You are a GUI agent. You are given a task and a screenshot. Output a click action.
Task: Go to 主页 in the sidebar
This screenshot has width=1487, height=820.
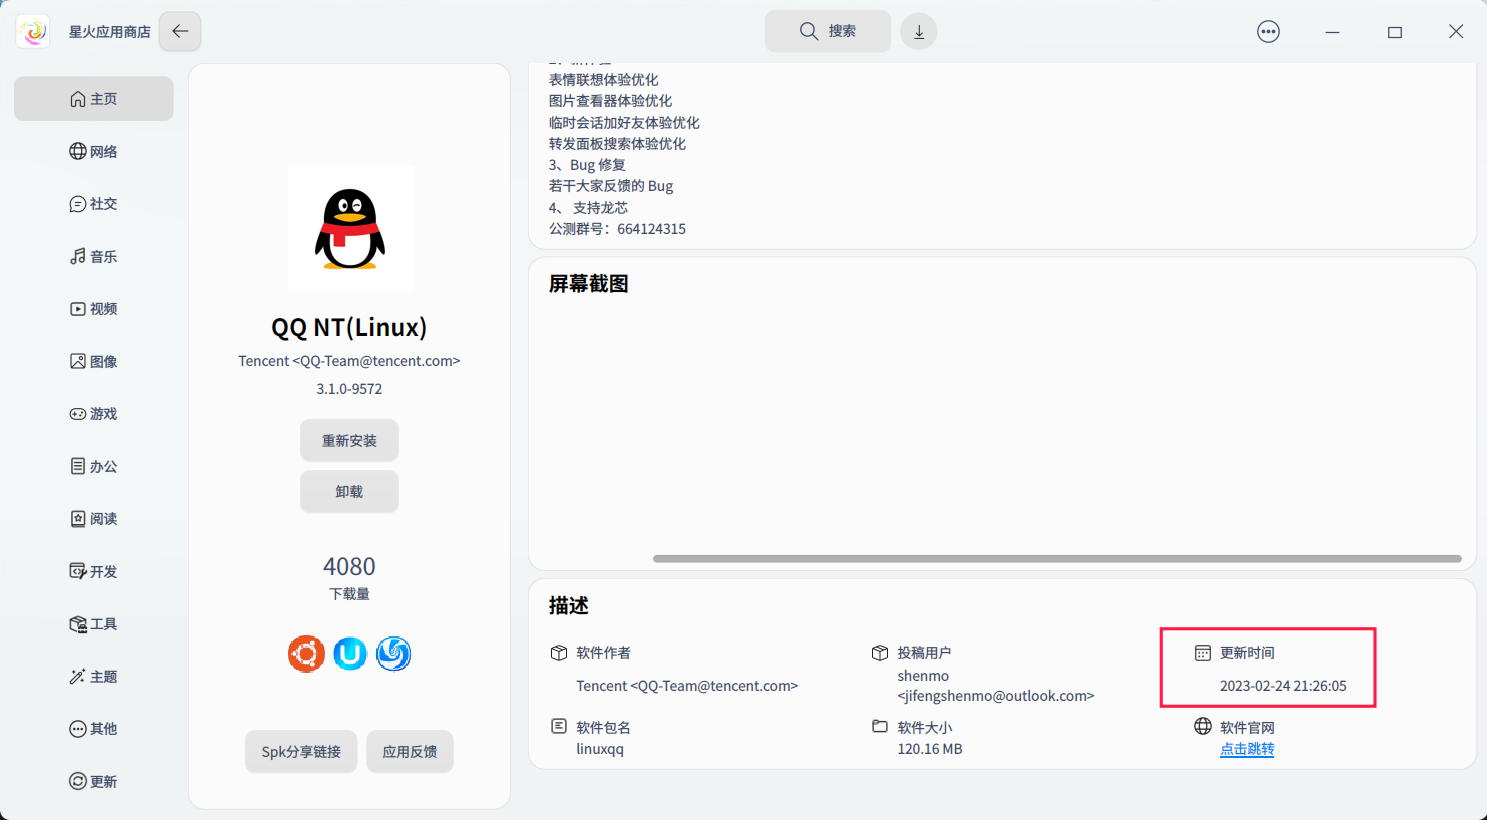pos(94,99)
